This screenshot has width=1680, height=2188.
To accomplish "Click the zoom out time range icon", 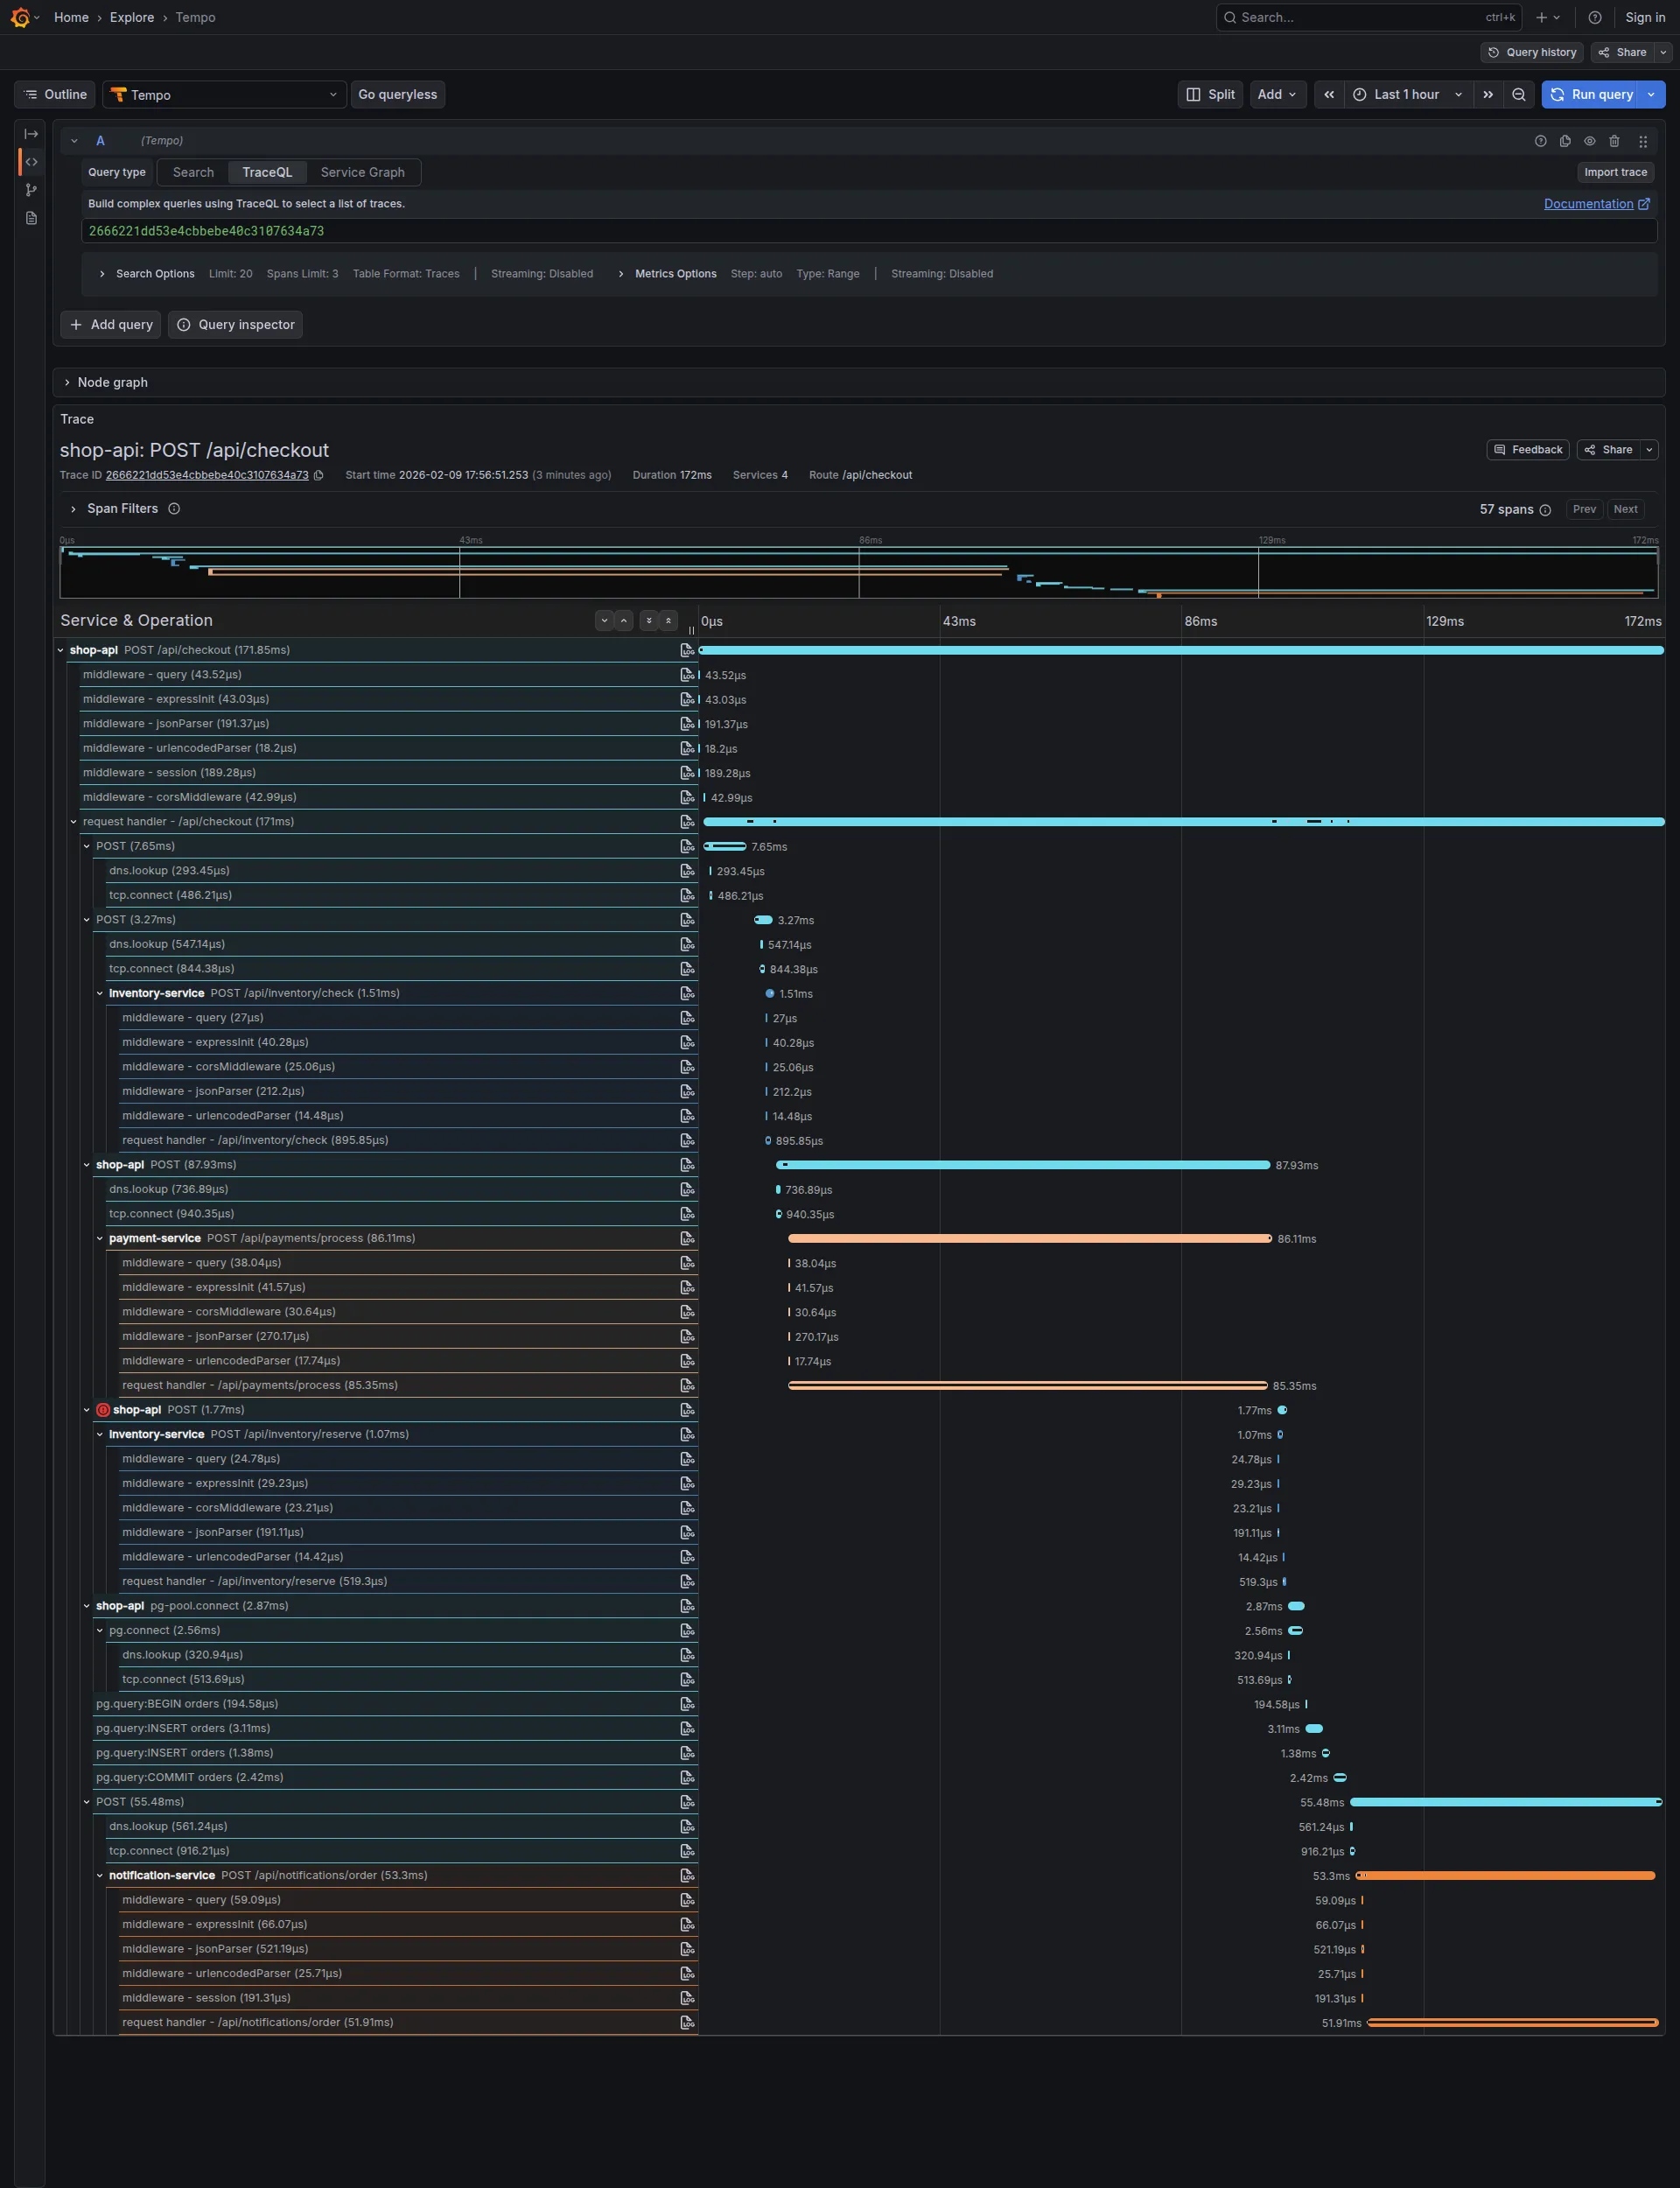I will 1518,94.
